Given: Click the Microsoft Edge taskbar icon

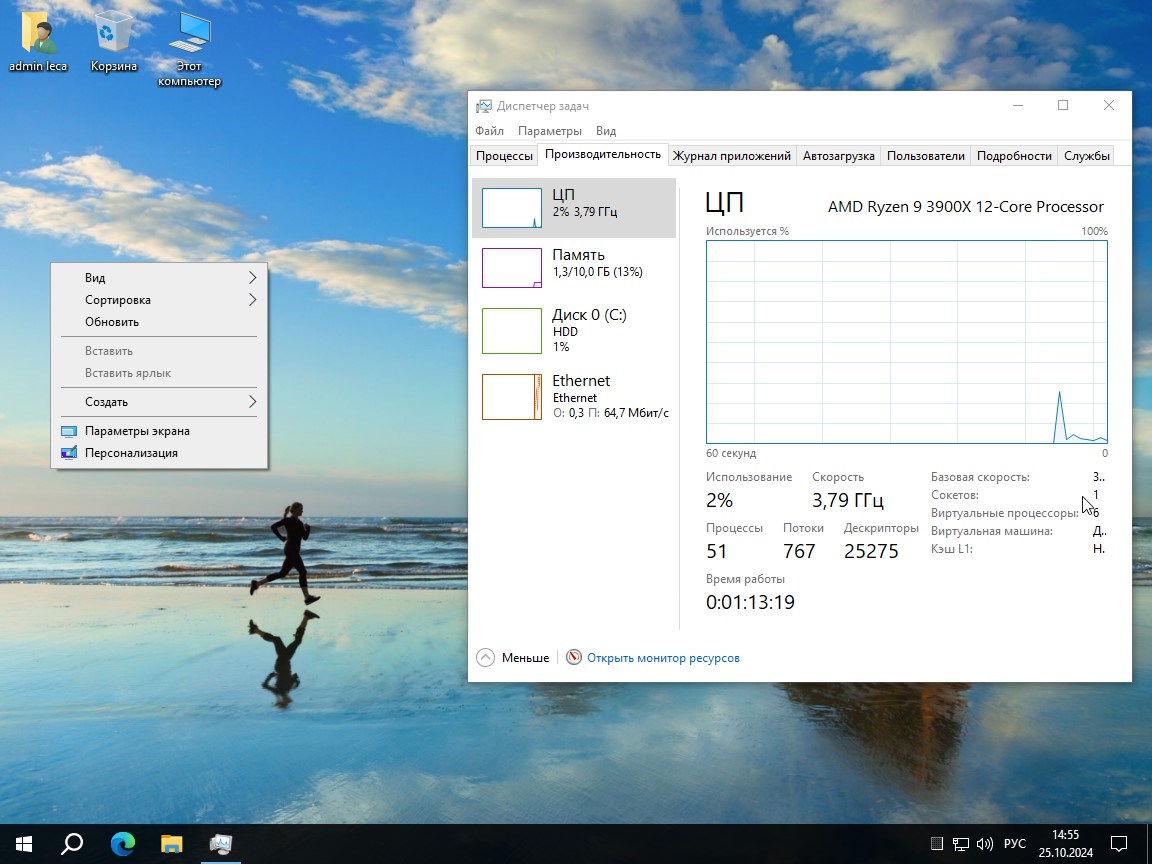Looking at the screenshot, I should tap(122, 844).
